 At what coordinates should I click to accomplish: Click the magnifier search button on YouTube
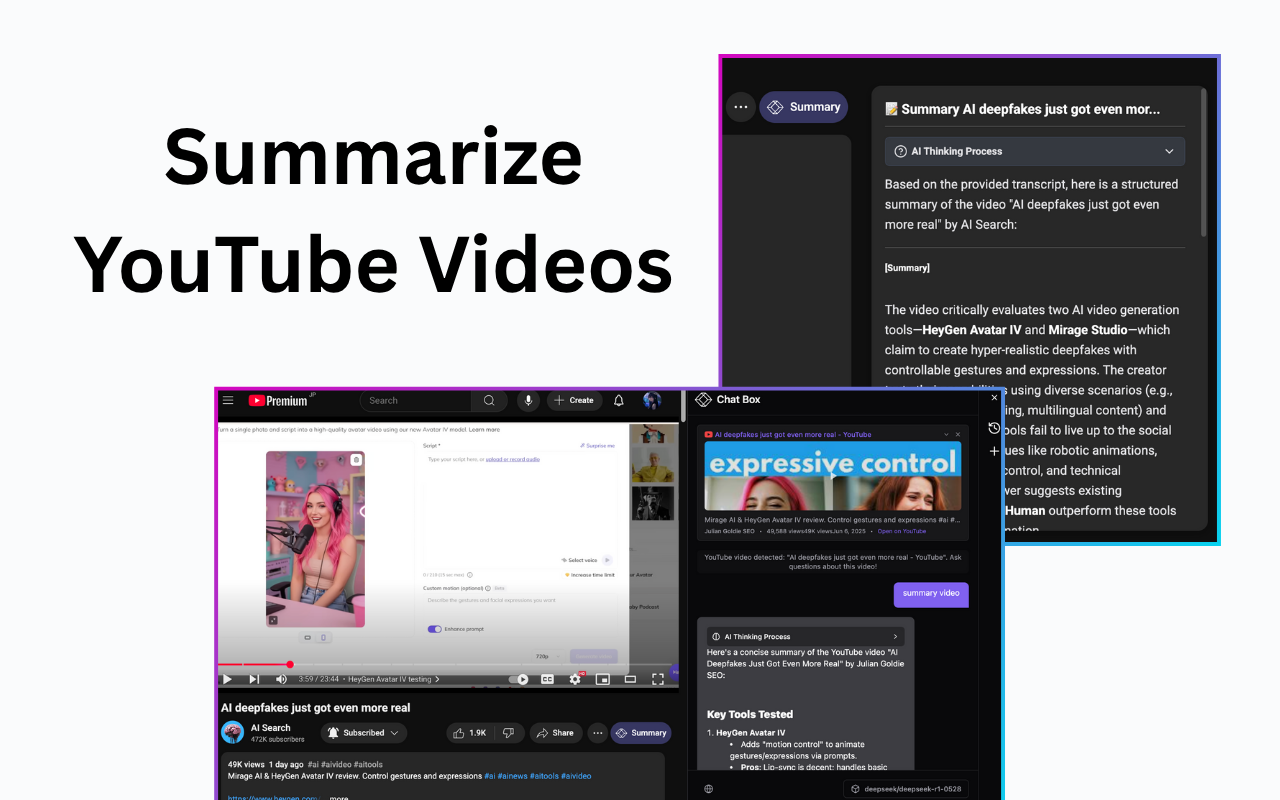coord(489,400)
